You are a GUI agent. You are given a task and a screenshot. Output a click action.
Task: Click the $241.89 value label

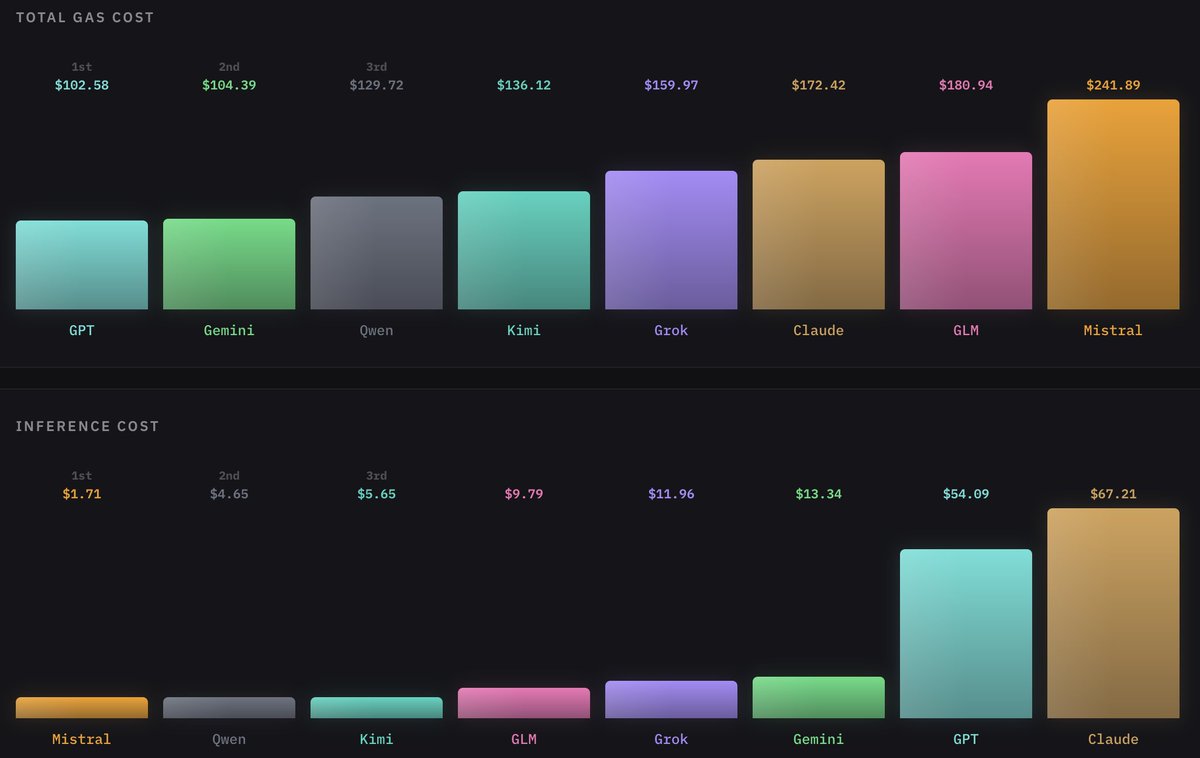coord(1113,86)
